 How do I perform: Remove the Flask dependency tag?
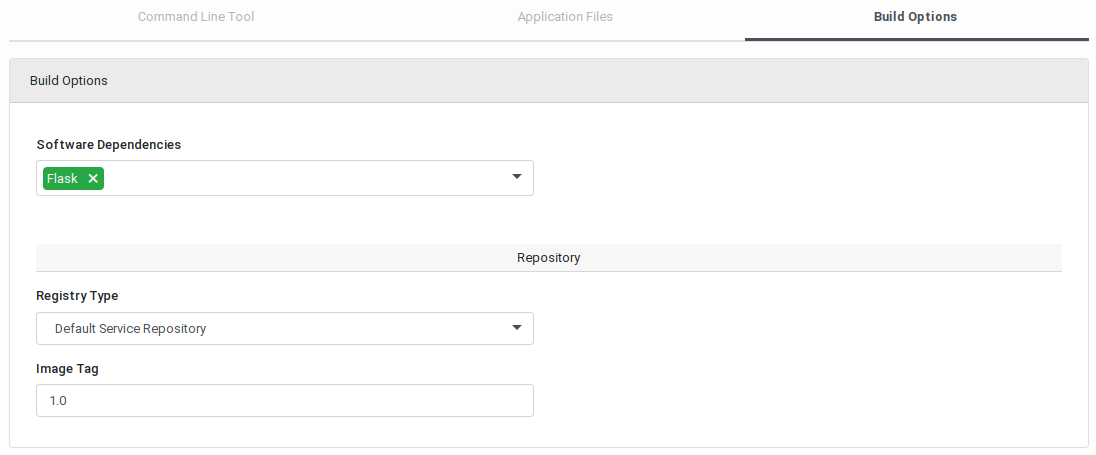coord(93,179)
